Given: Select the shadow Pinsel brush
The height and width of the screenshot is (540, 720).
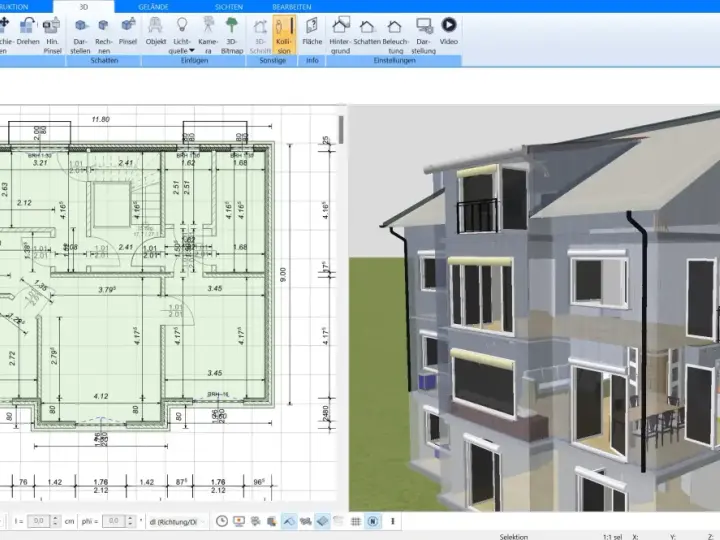Looking at the screenshot, I should tap(128, 31).
